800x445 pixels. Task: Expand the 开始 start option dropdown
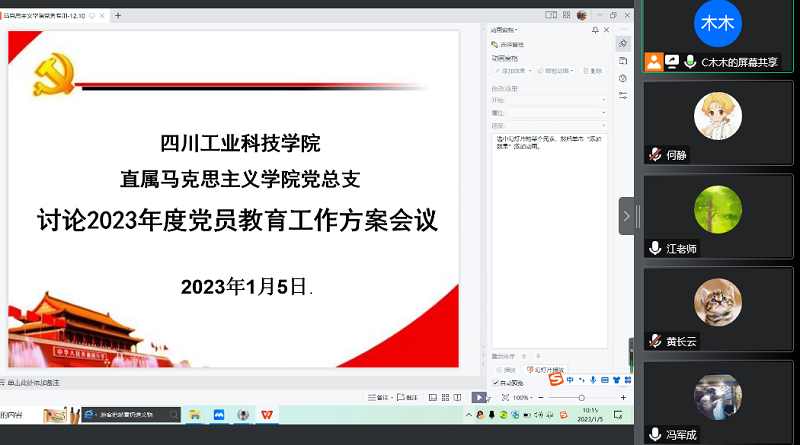click(603, 100)
